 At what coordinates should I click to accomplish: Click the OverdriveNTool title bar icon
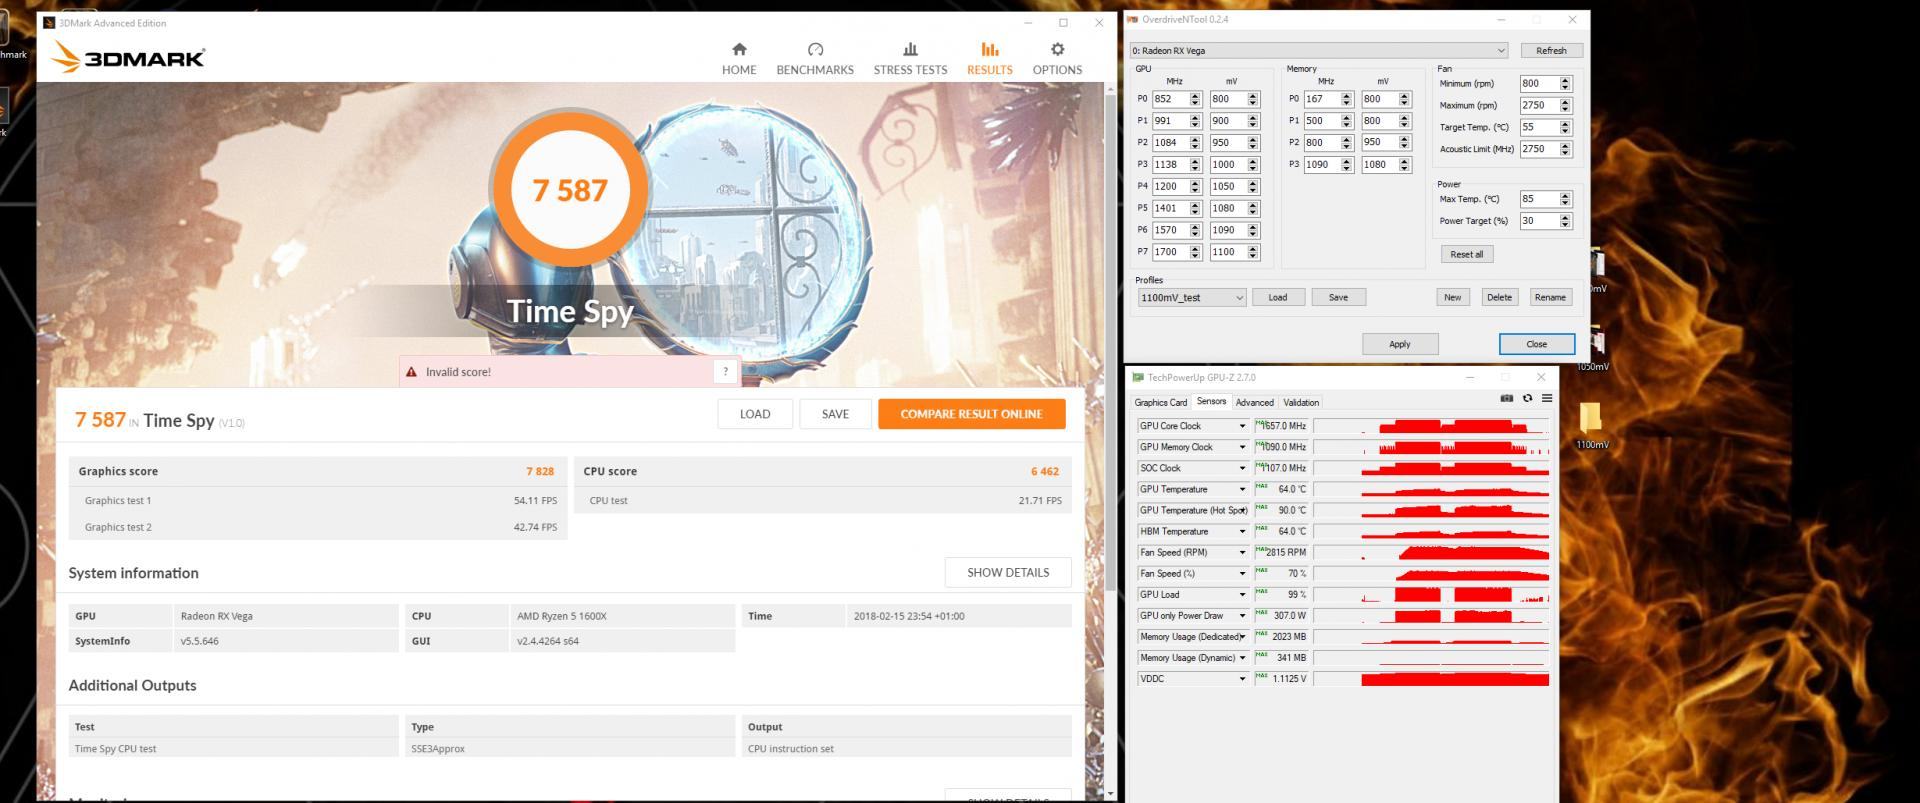pyautogui.click(x=1133, y=20)
